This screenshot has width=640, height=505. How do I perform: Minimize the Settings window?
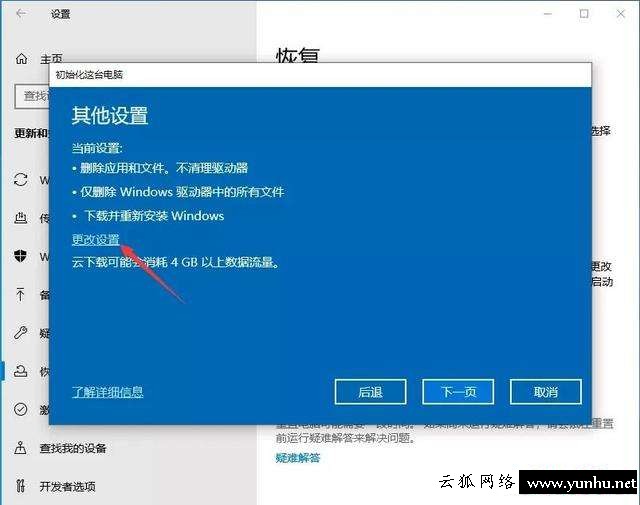click(x=548, y=14)
